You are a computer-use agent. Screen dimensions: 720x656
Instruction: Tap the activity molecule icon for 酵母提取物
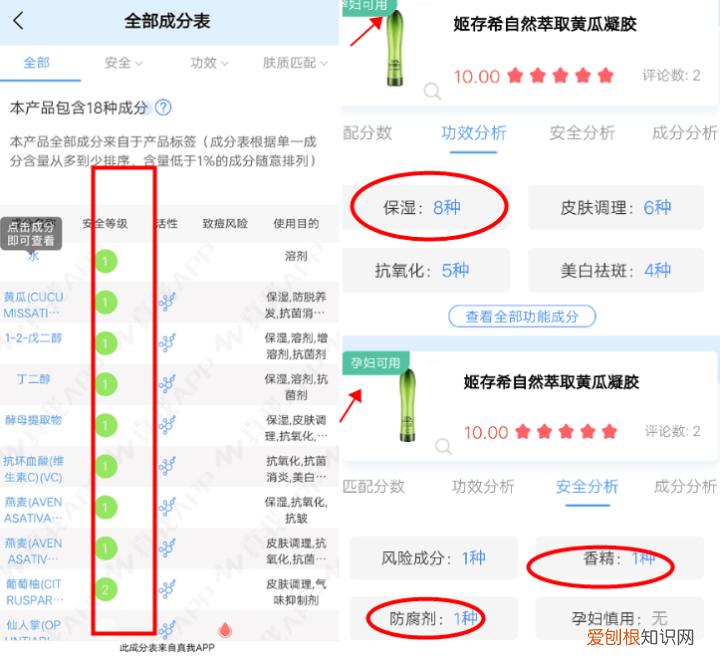tap(167, 425)
